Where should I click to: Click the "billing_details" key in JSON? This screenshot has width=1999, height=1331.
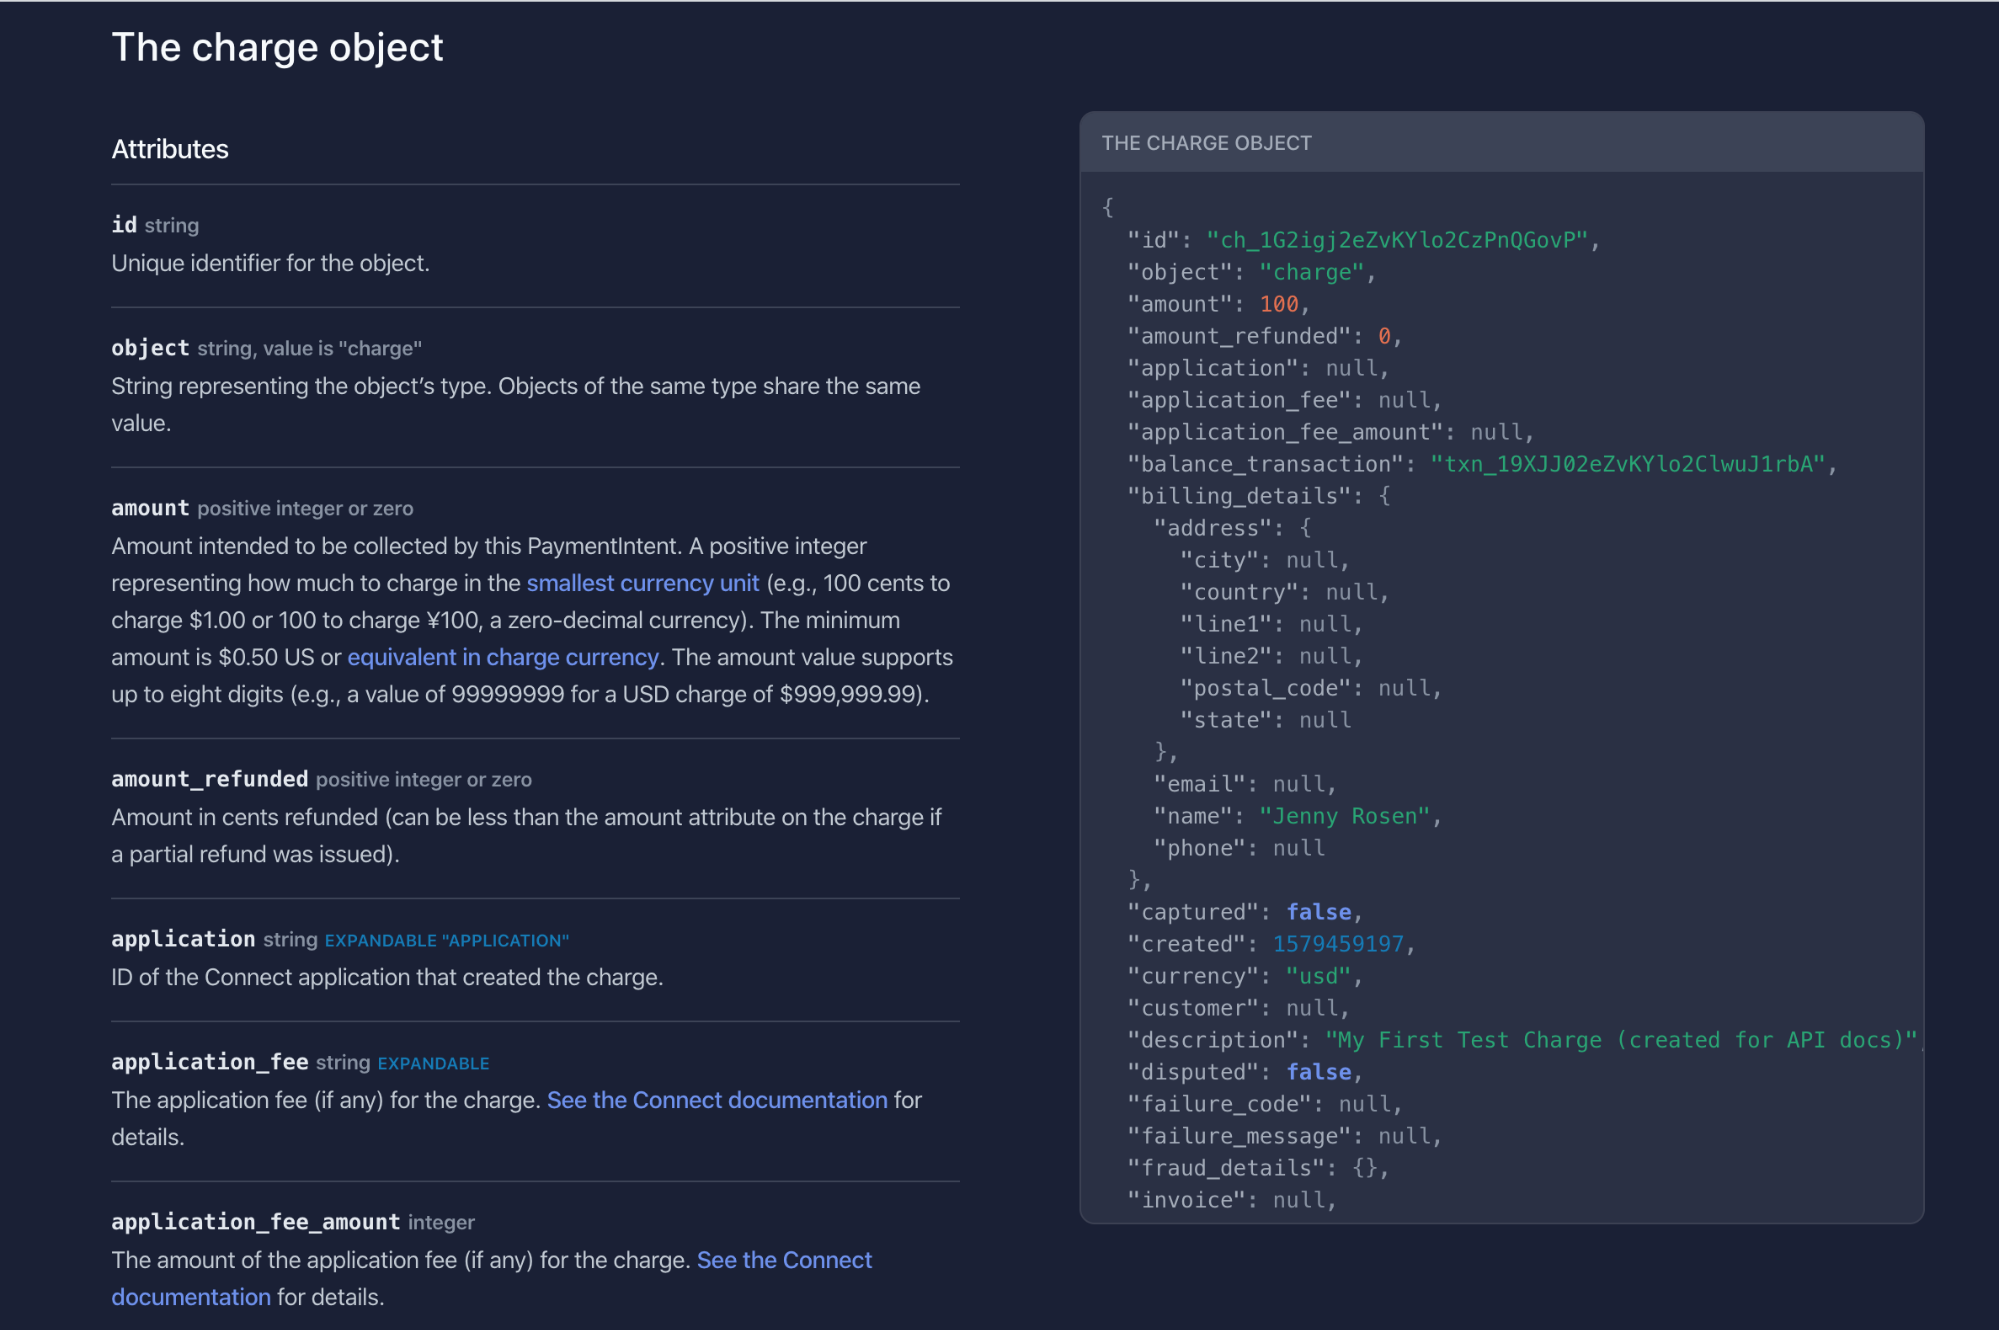pyautogui.click(x=1239, y=496)
